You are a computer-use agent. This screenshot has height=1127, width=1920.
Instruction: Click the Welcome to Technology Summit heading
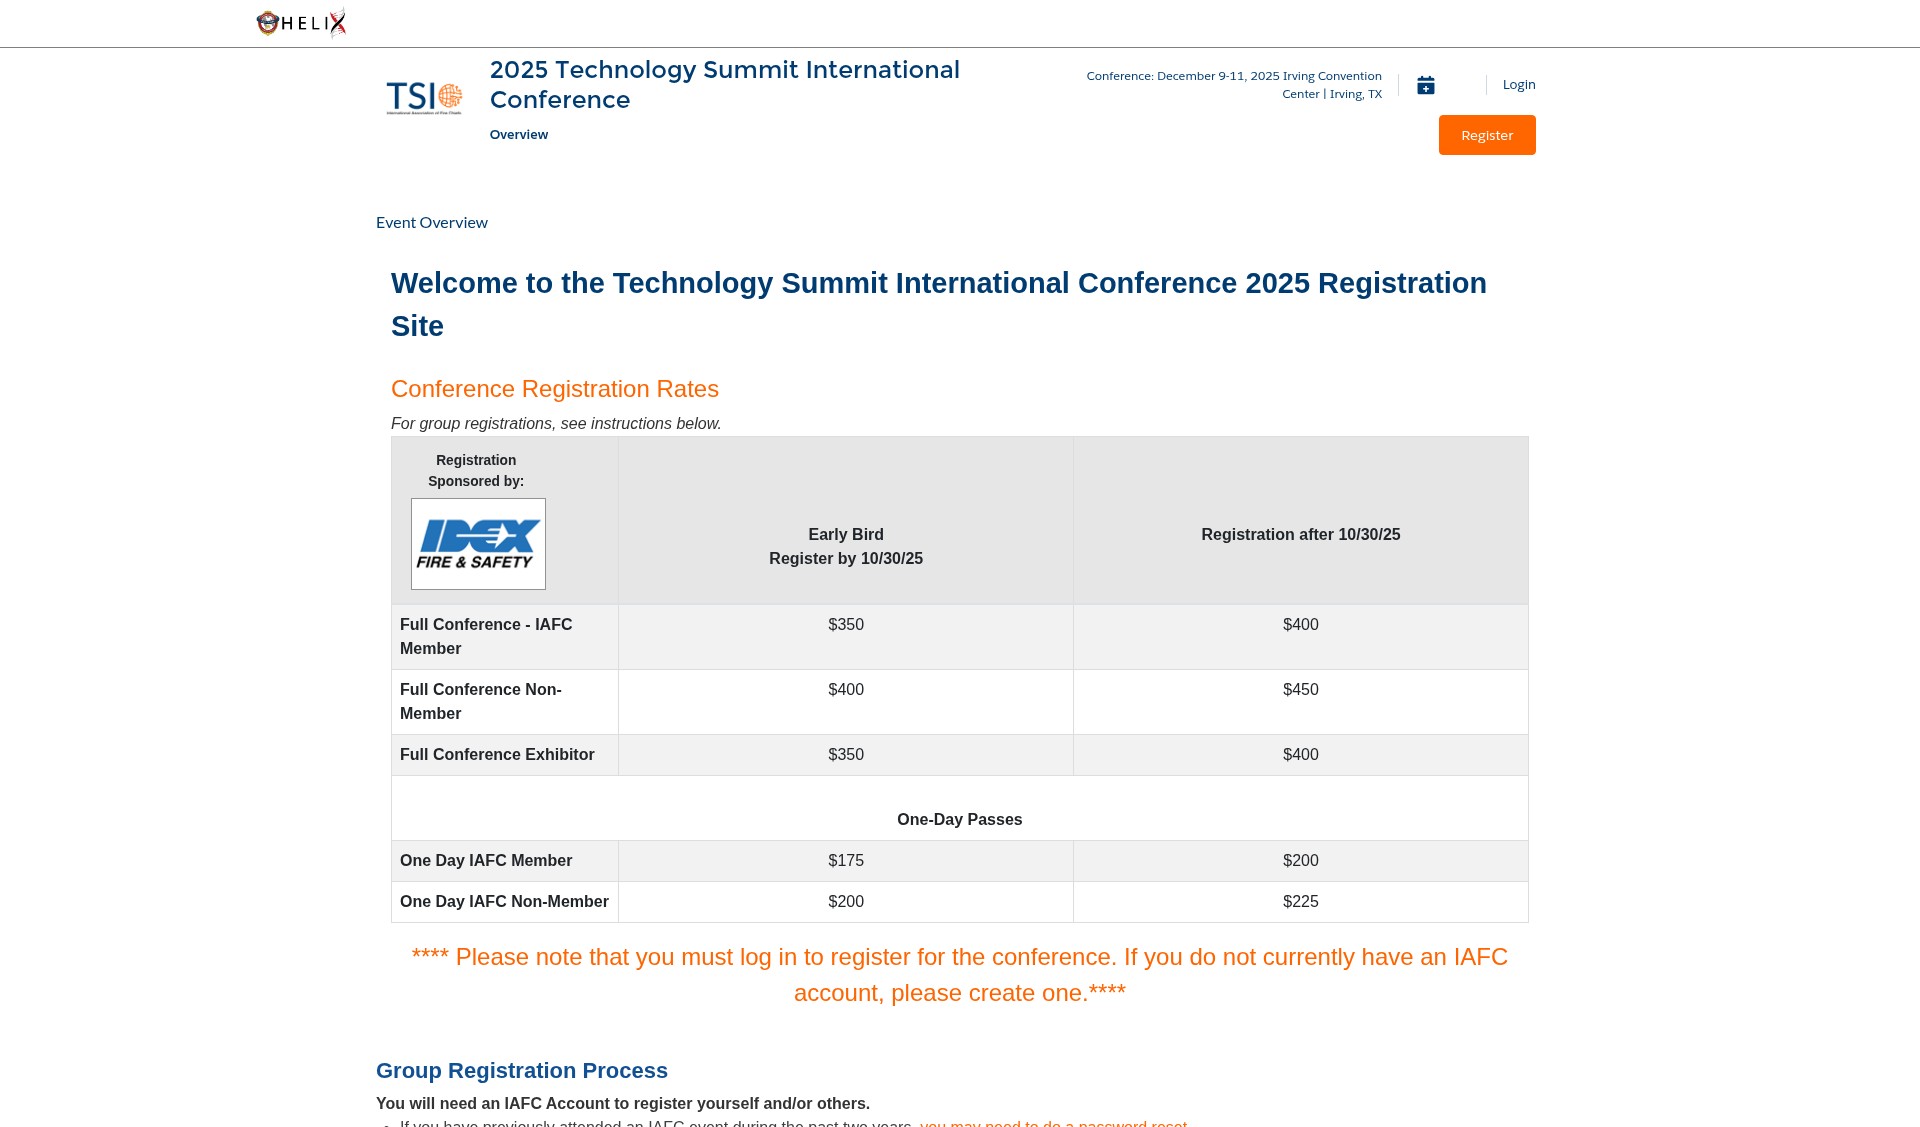click(939, 305)
